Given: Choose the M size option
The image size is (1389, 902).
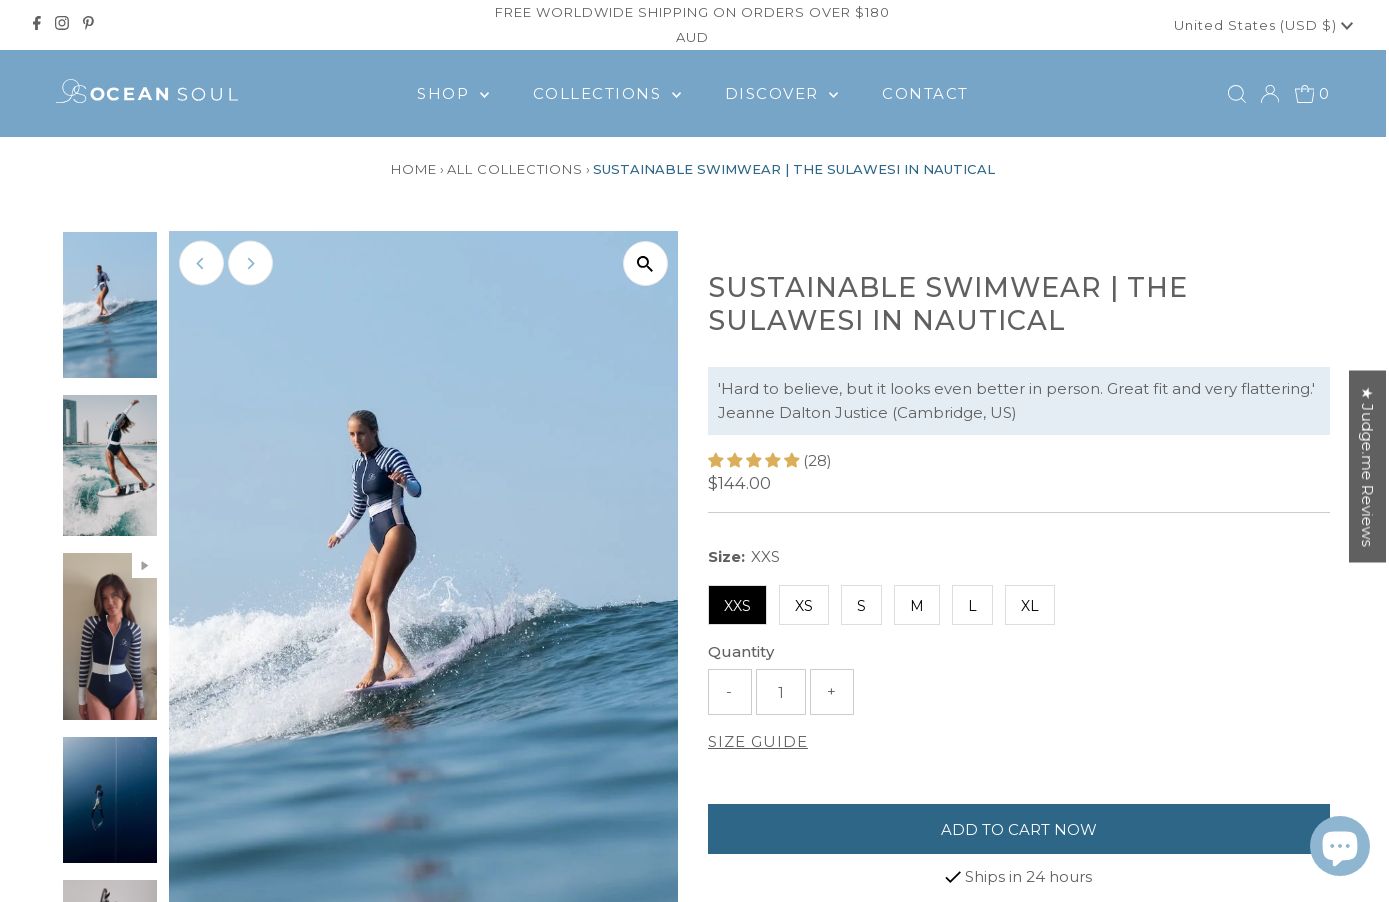Looking at the screenshot, I should [916, 606].
